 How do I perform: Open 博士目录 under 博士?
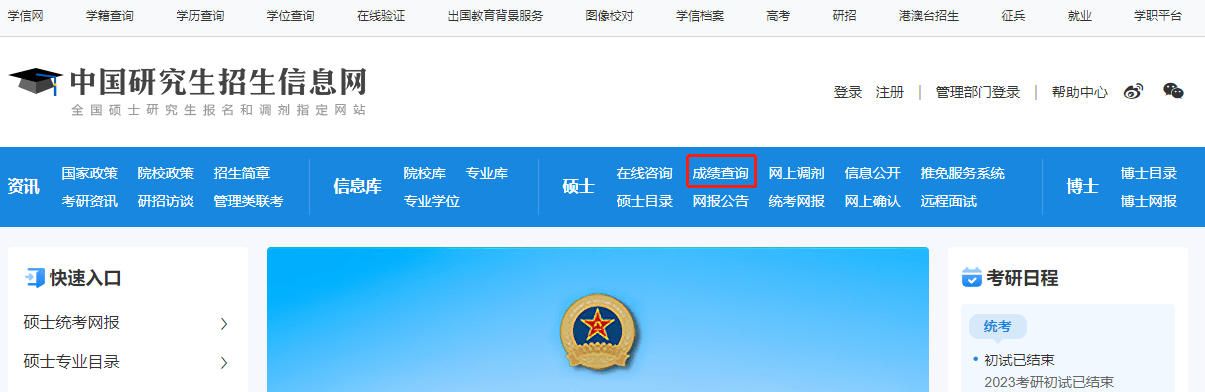pyautogui.click(x=1149, y=173)
